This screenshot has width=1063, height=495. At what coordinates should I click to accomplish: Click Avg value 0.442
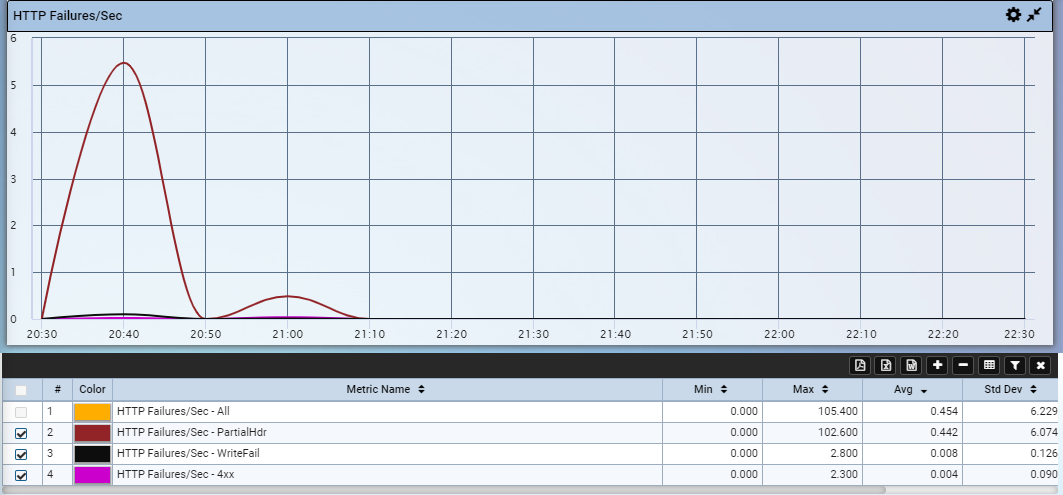pos(944,432)
